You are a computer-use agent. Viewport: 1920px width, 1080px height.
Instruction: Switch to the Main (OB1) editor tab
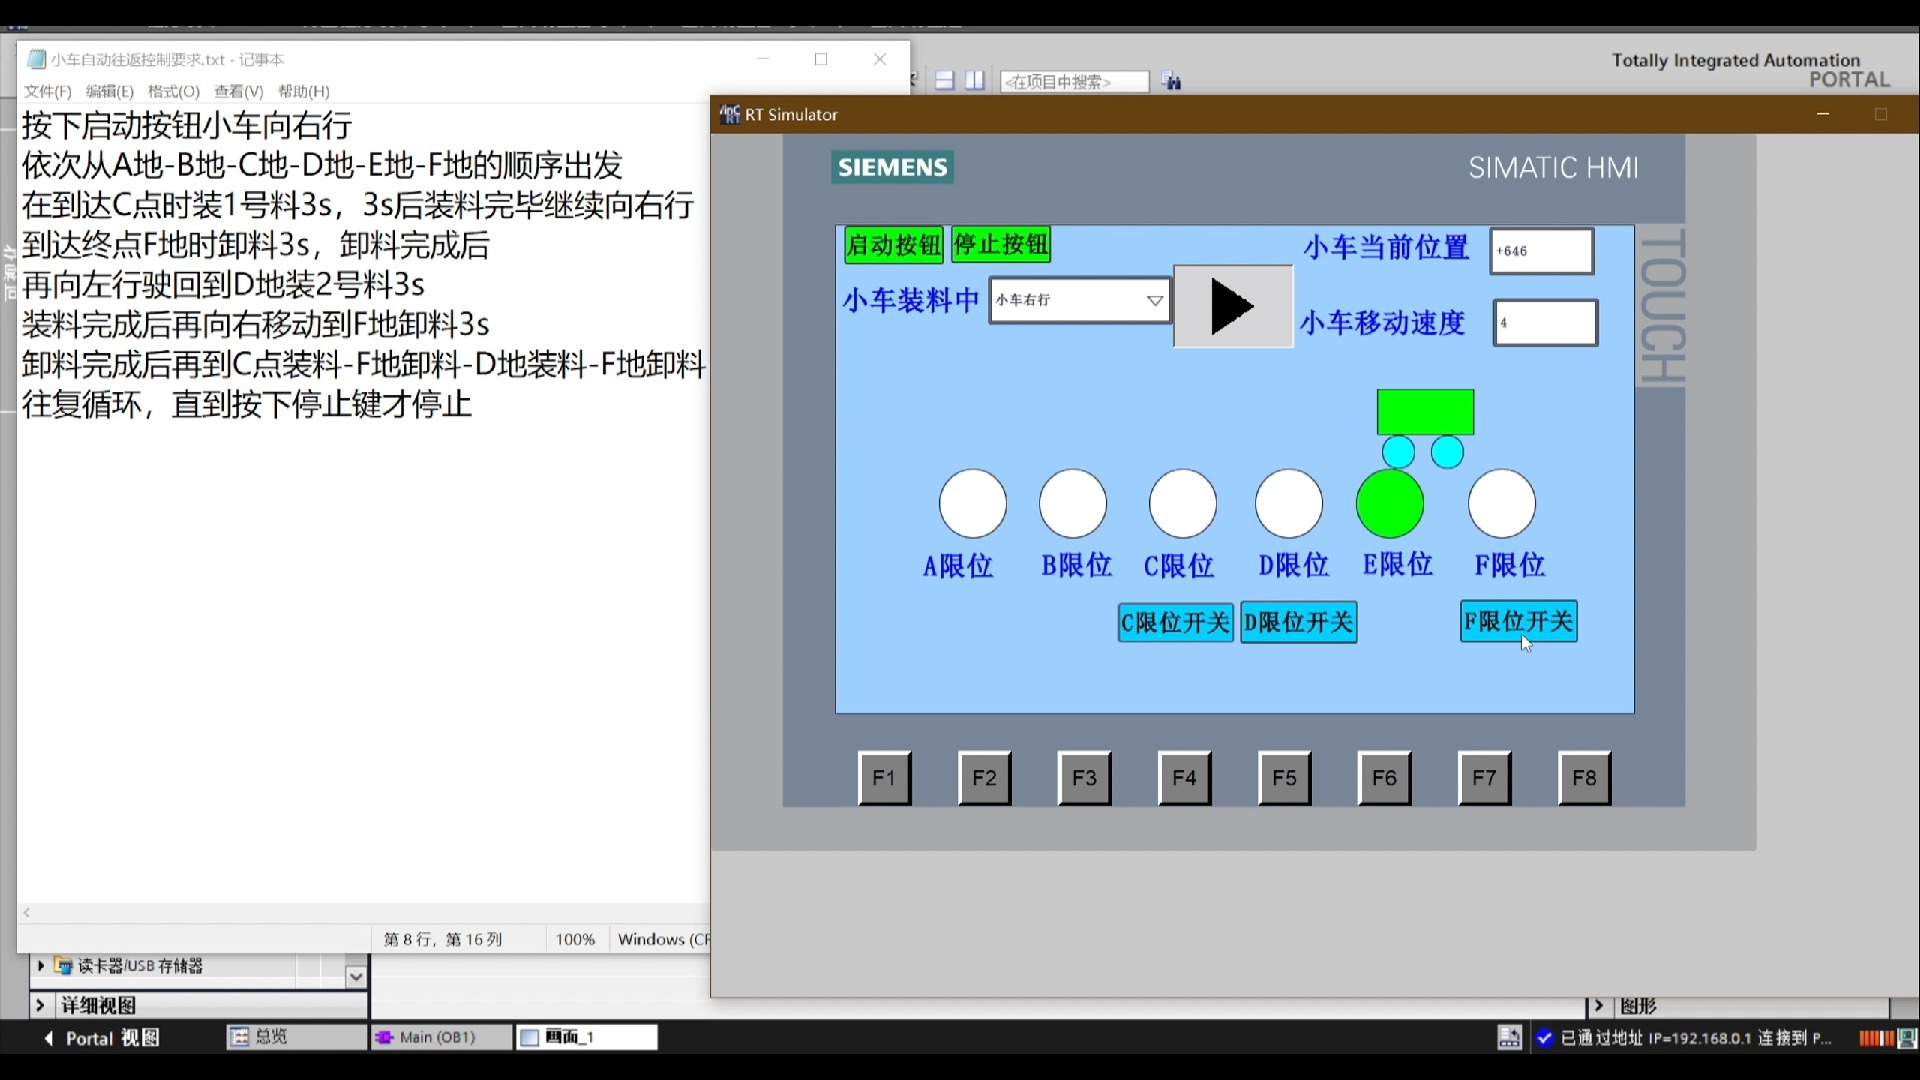tap(437, 1037)
